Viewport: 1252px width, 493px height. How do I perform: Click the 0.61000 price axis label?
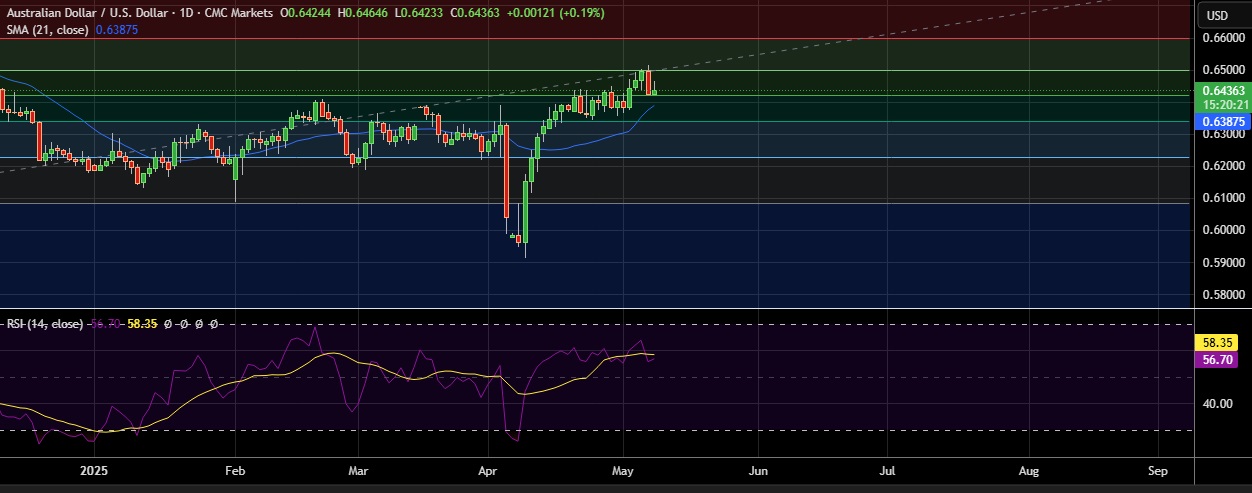click(x=1222, y=198)
